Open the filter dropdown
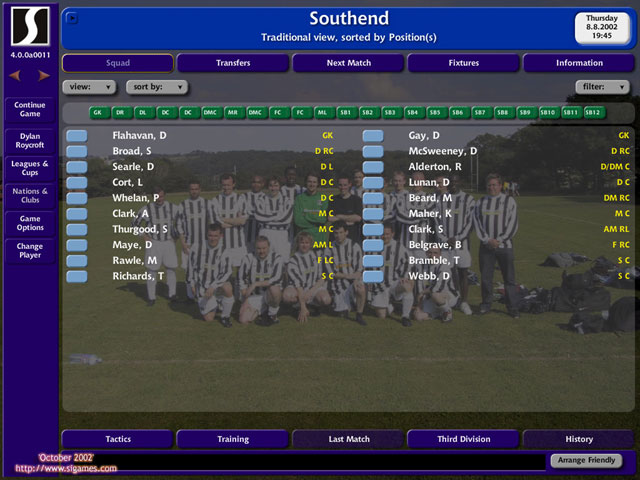This screenshot has height=480, width=640. coord(603,87)
